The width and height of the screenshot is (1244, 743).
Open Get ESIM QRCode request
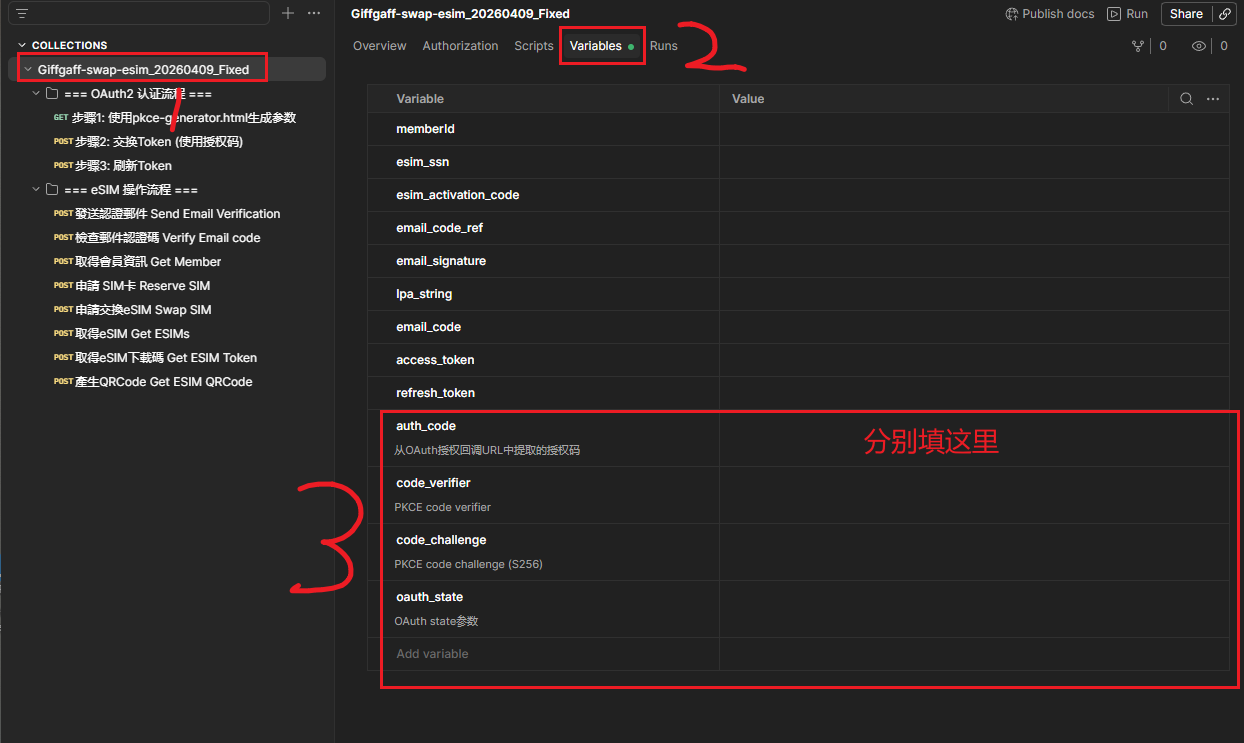[x=152, y=382]
